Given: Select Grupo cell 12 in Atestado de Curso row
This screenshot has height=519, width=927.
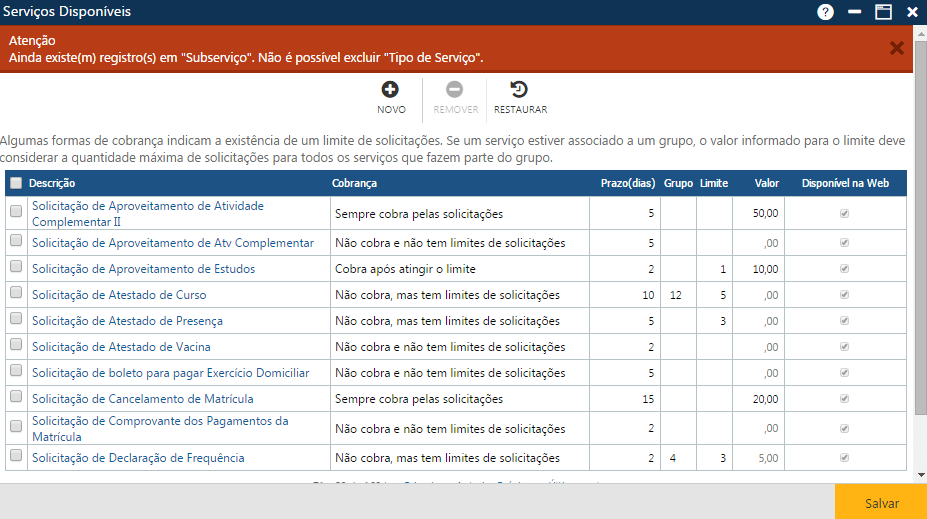Looking at the screenshot, I should click(x=678, y=295).
